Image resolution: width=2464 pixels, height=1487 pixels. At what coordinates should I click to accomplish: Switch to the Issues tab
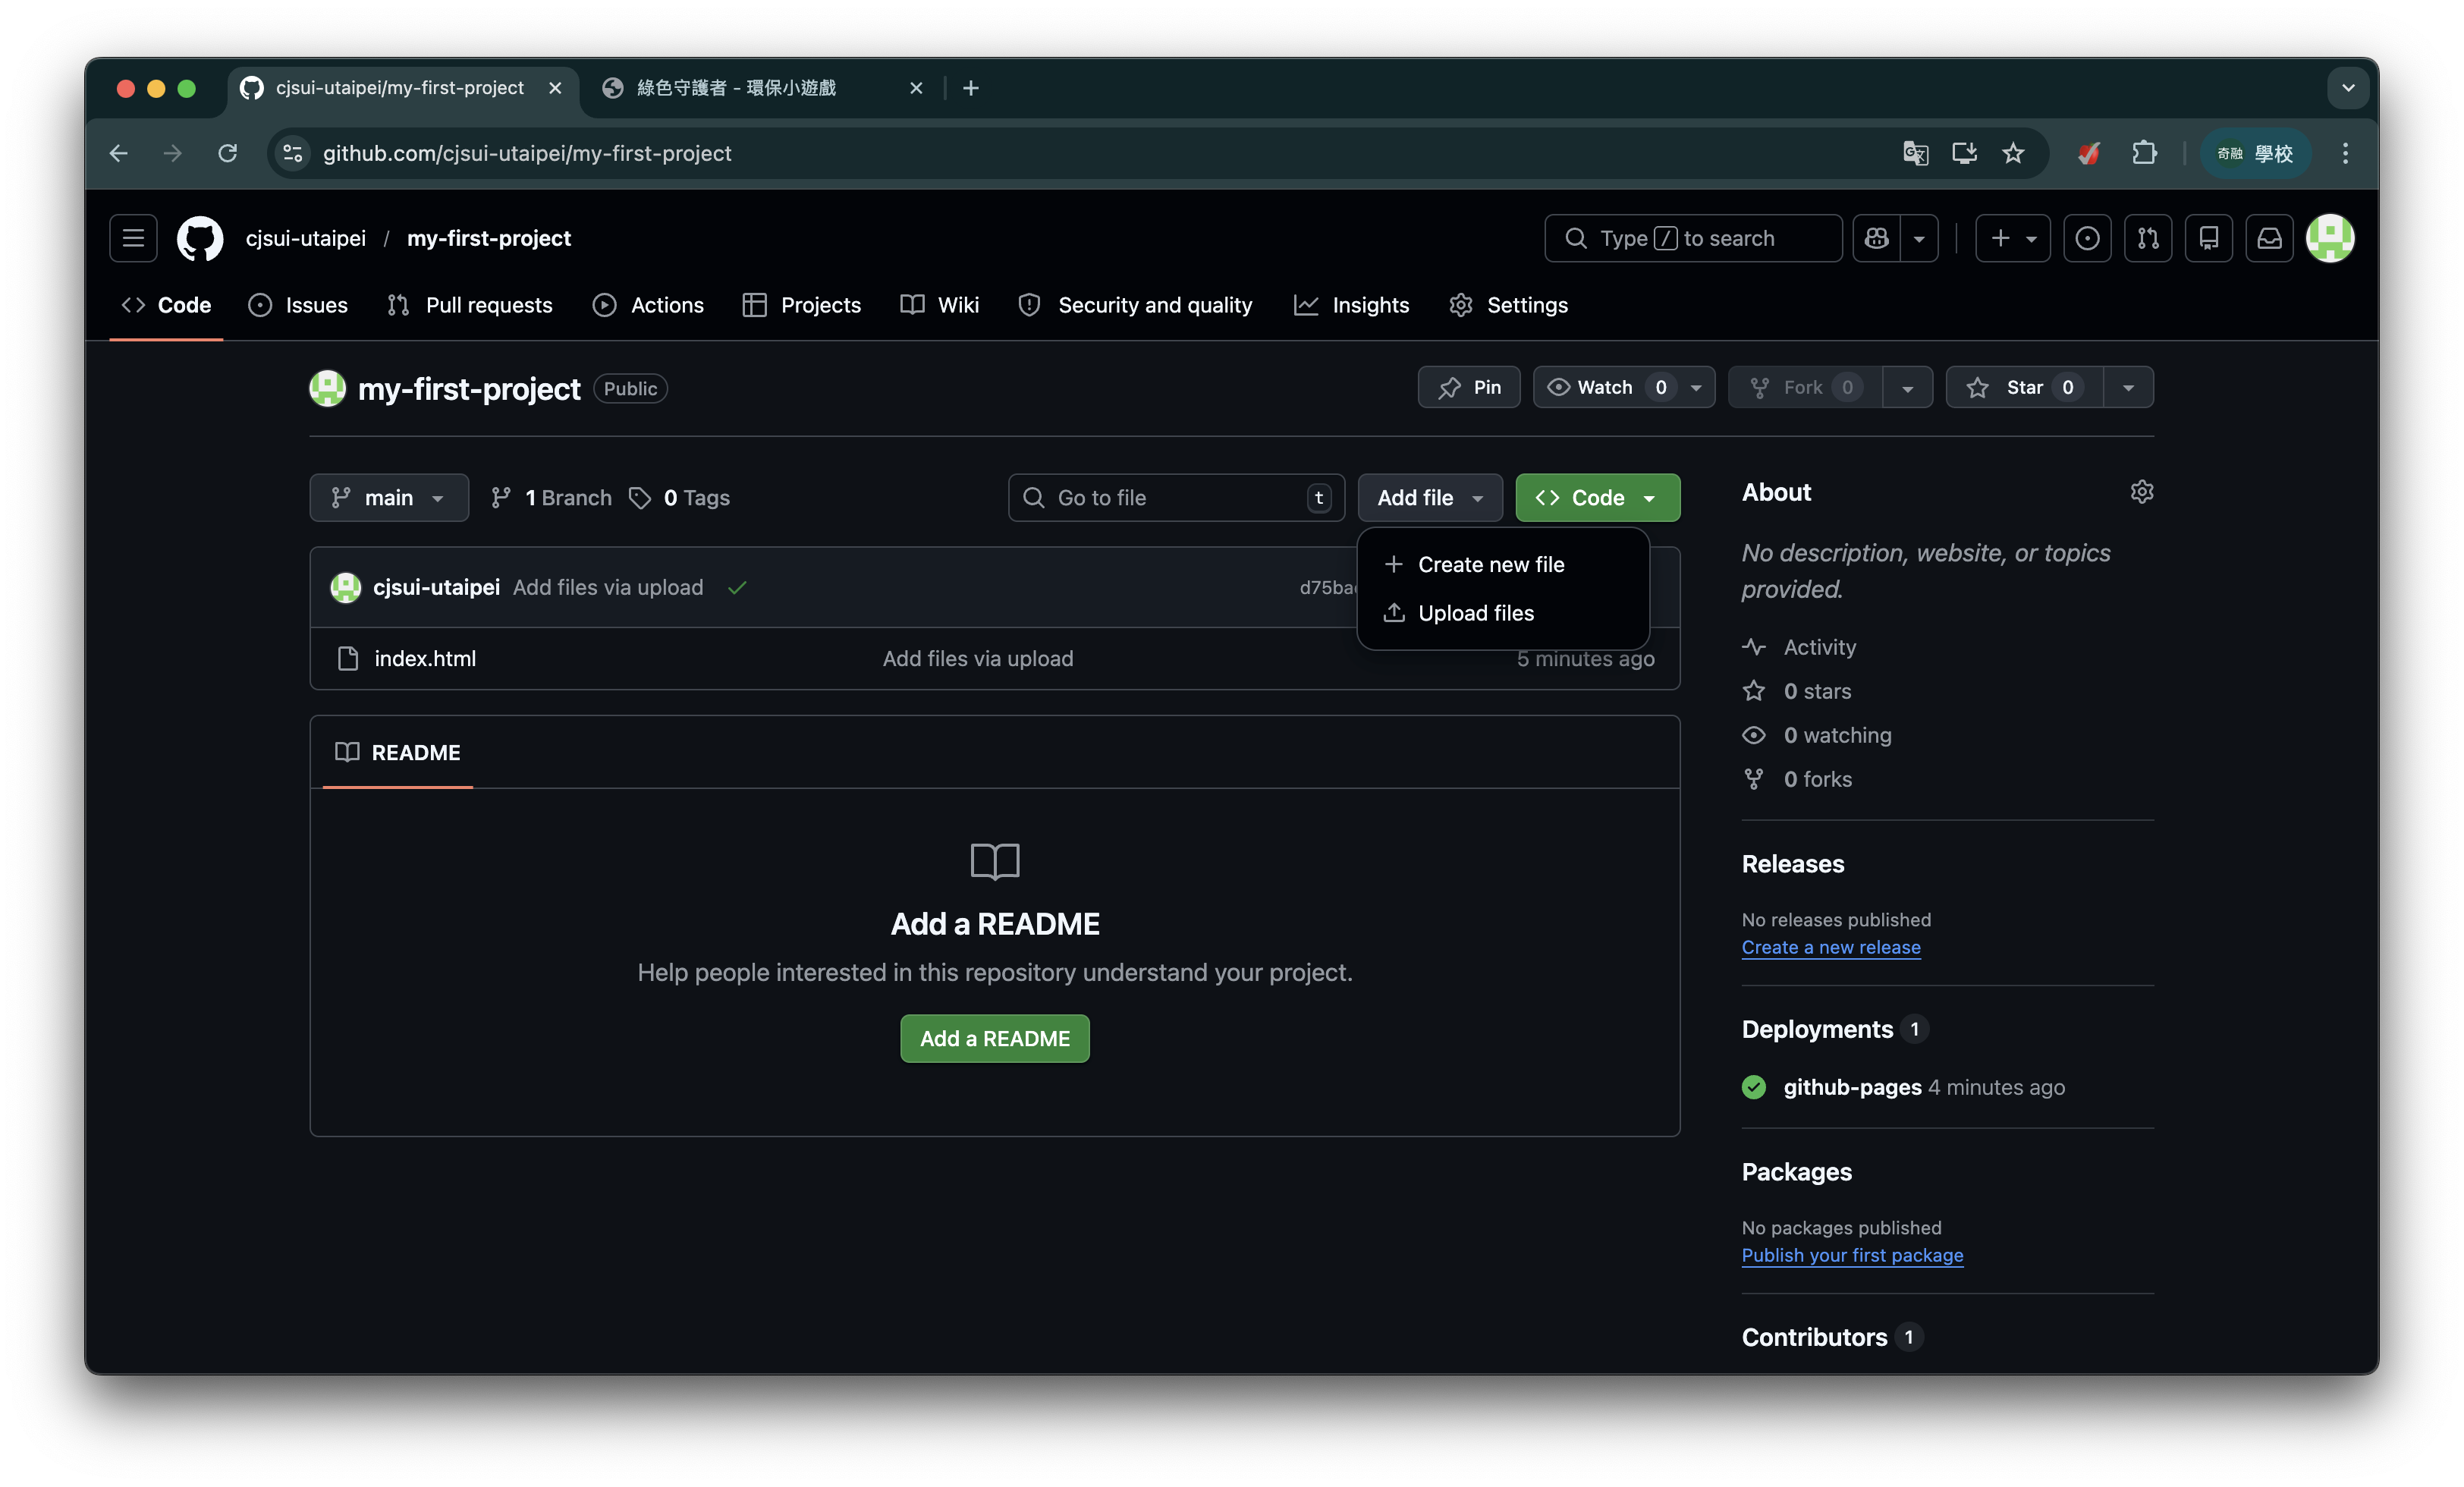298,305
